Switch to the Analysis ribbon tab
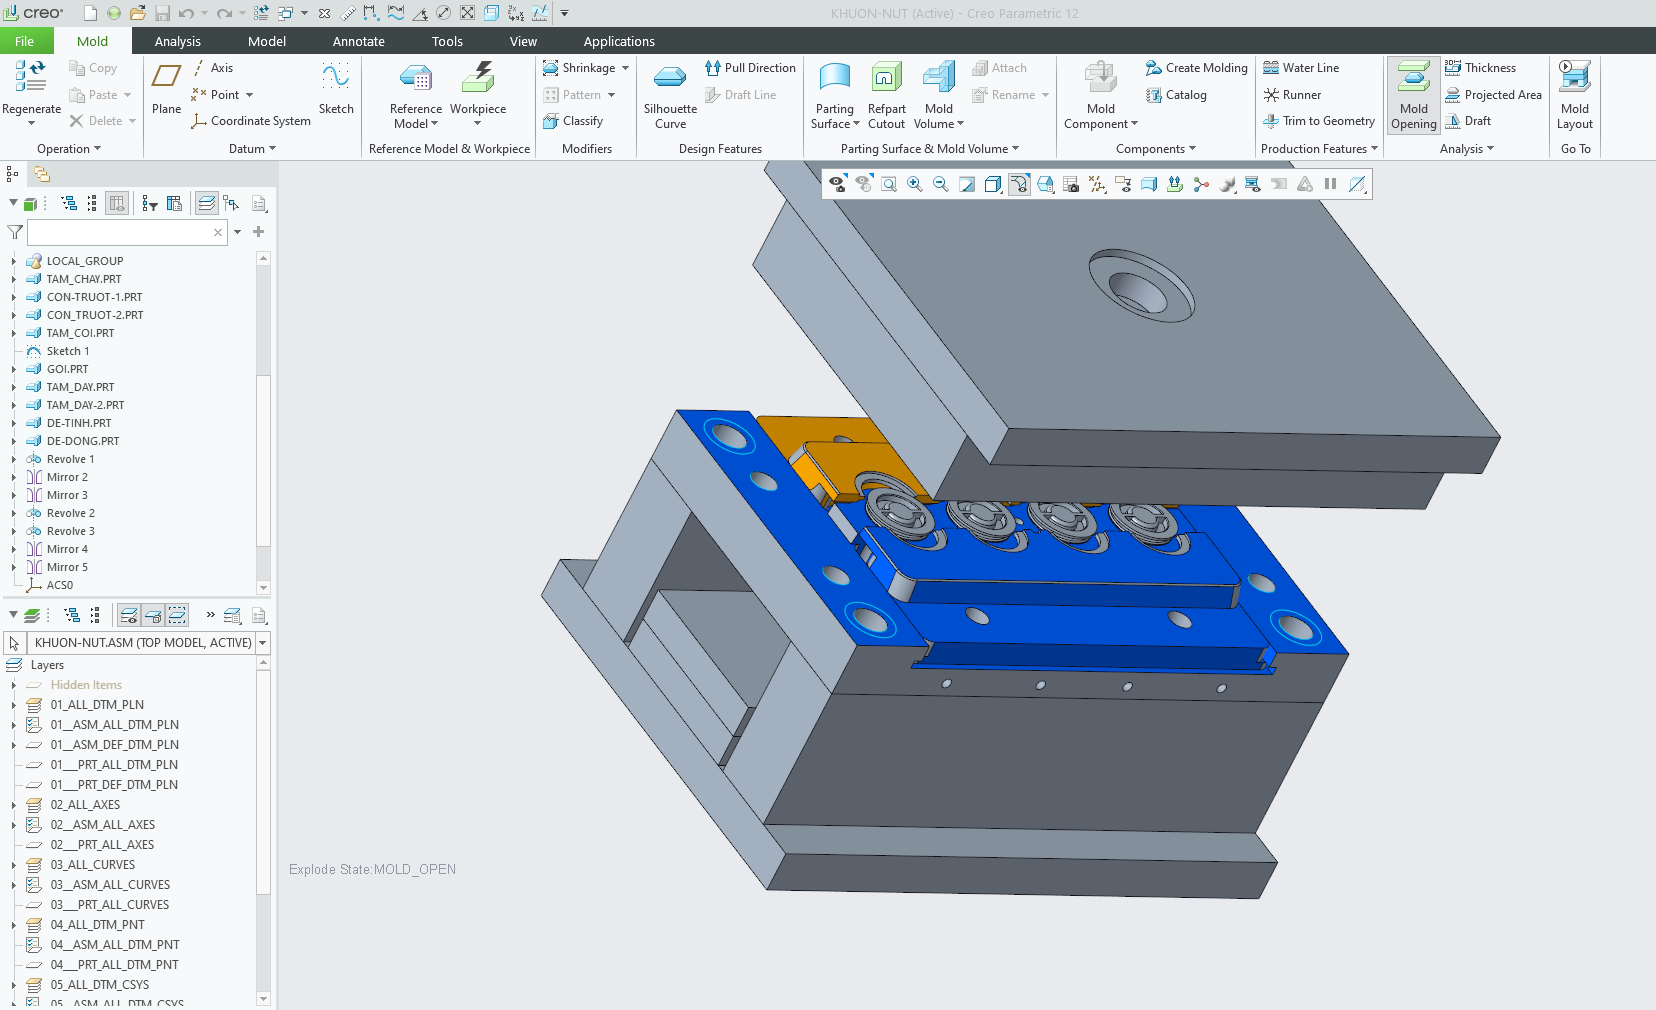Viewport: 1656px width, 1010px height. (x=177, y=41)
